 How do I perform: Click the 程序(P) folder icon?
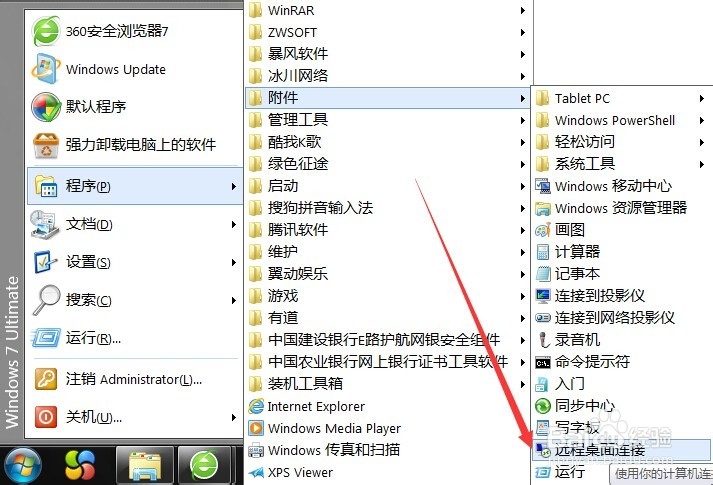[x=45, y=186]
